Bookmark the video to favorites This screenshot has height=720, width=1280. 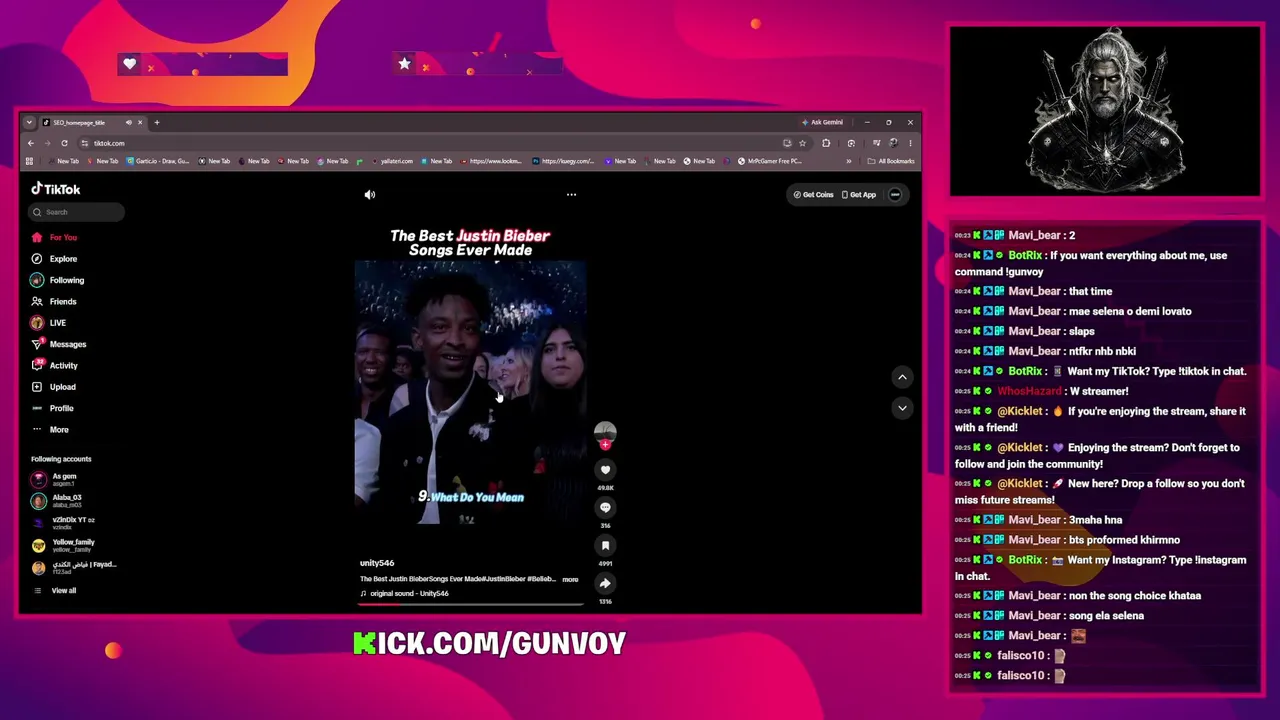pos(605,546)
